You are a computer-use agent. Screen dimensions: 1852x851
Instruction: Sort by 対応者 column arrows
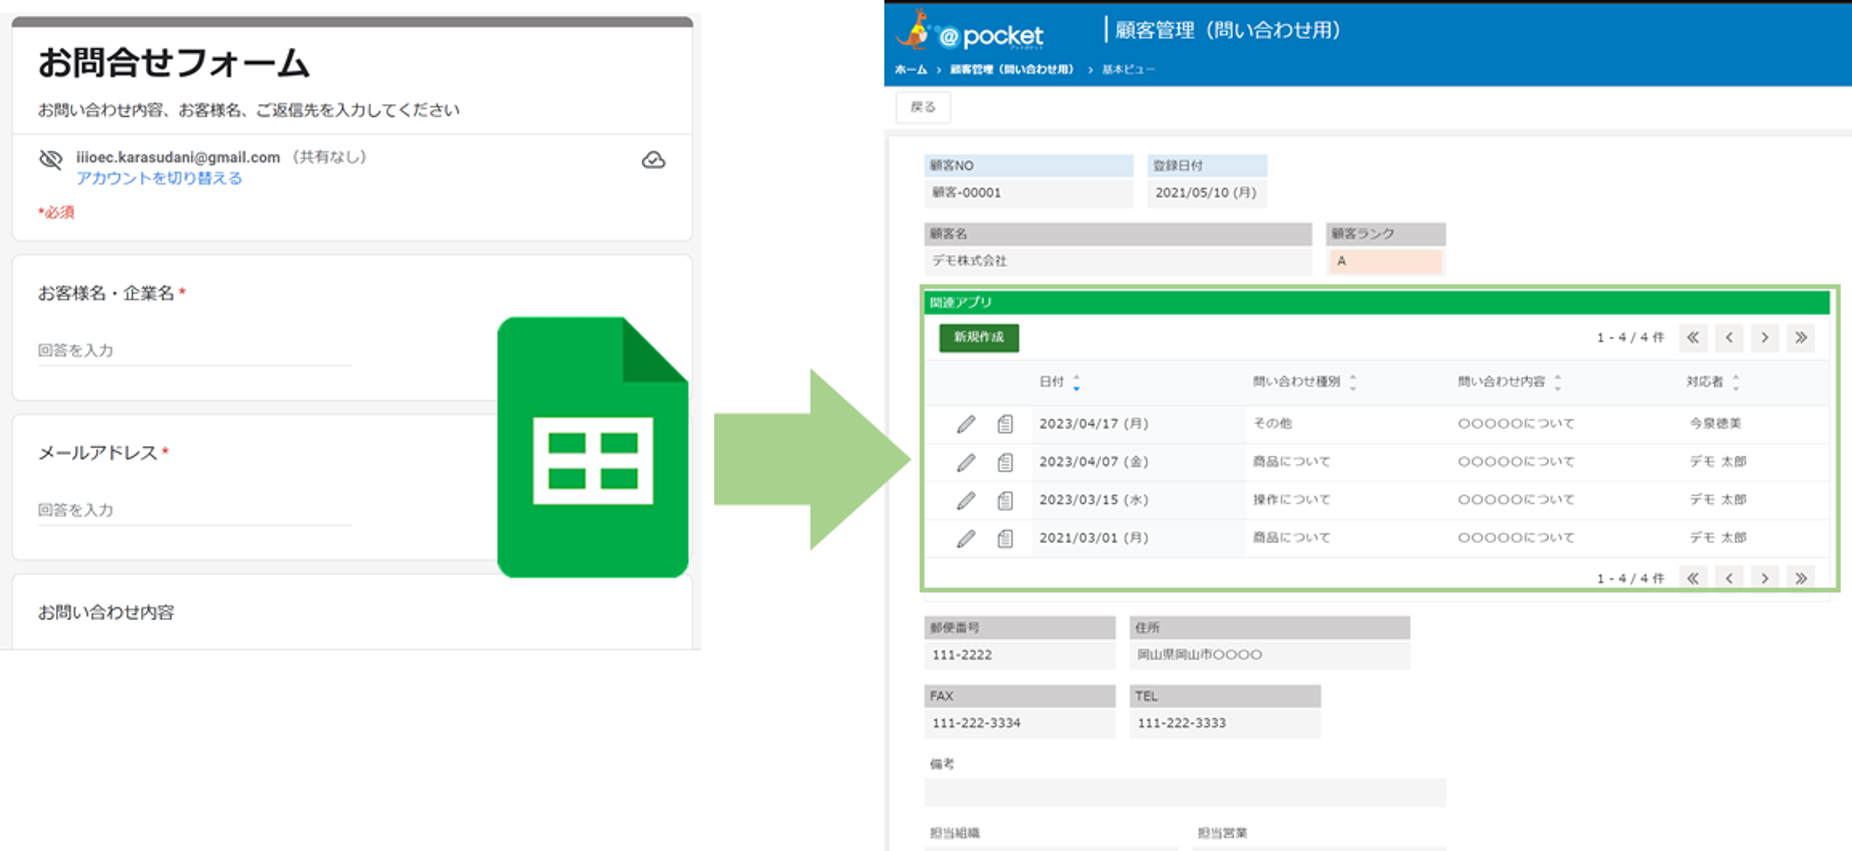1736,382
